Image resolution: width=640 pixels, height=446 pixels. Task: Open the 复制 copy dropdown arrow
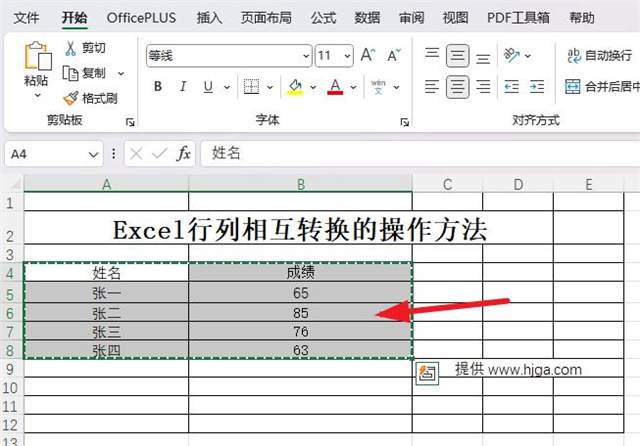(121, 74)
